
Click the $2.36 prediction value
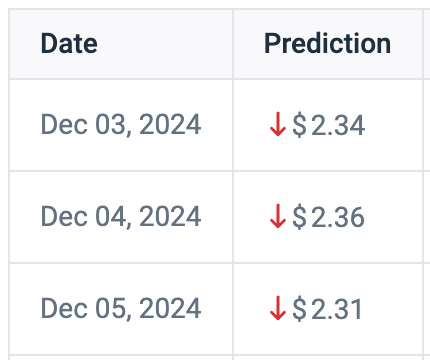click(328, 217)
